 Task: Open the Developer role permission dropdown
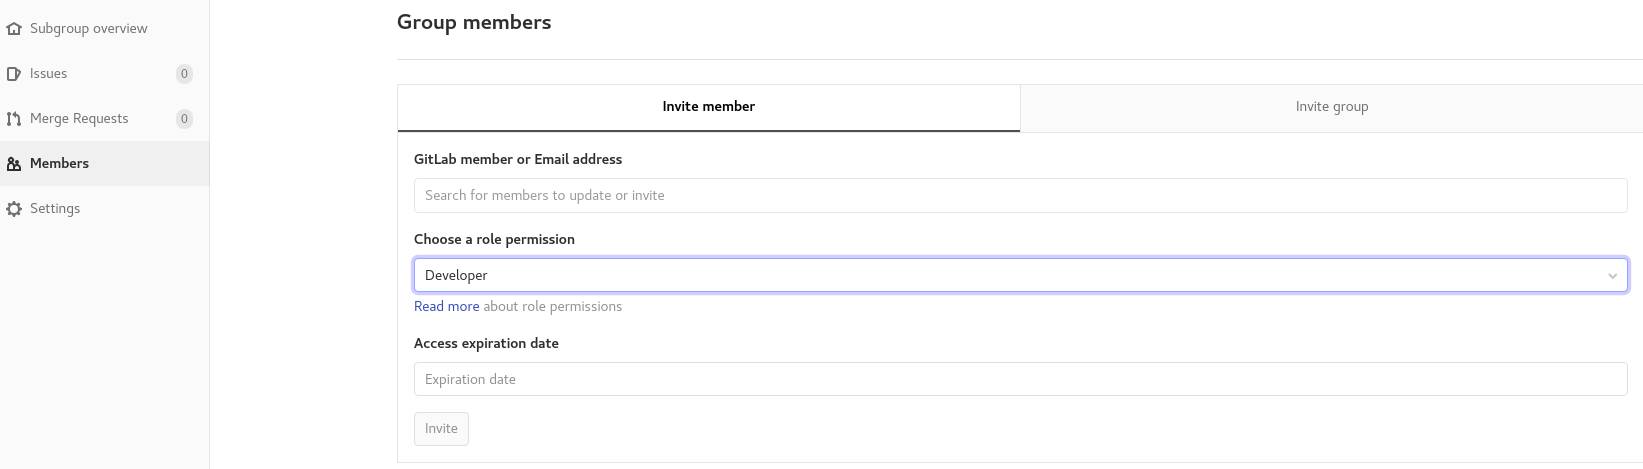pyautogui.click(x=1020, y=275)
